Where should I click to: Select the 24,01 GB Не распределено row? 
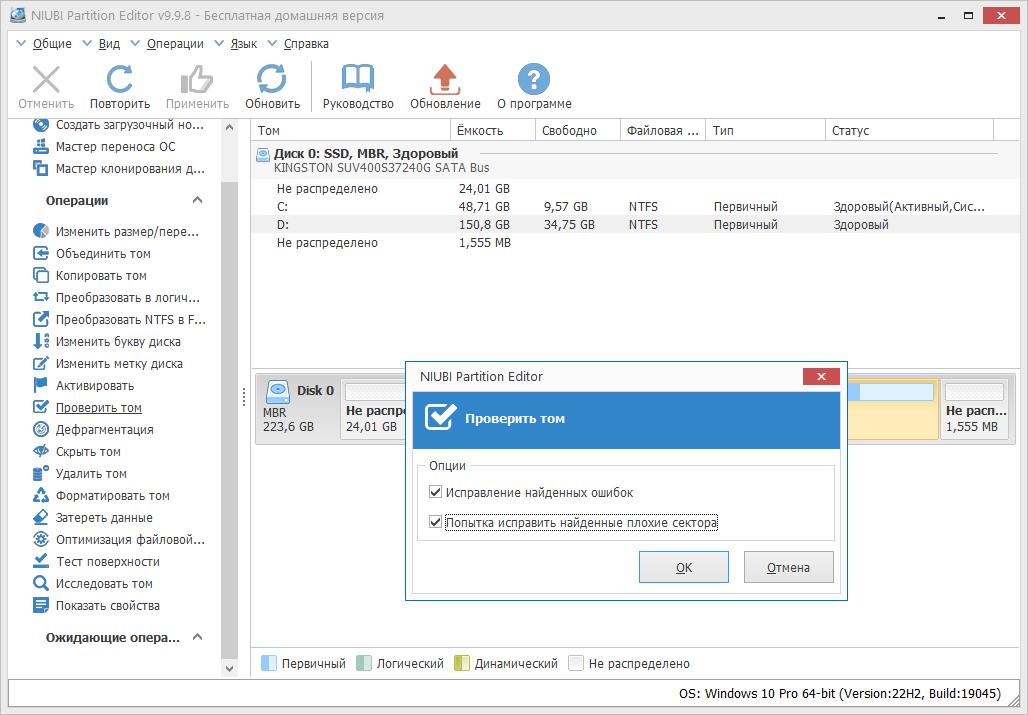636,189
